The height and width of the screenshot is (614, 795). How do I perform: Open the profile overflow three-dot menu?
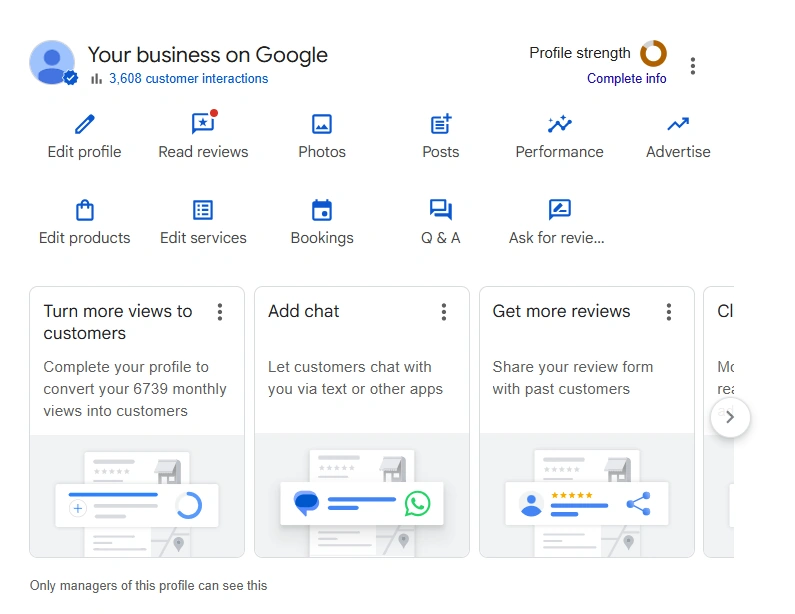(693, 66)
